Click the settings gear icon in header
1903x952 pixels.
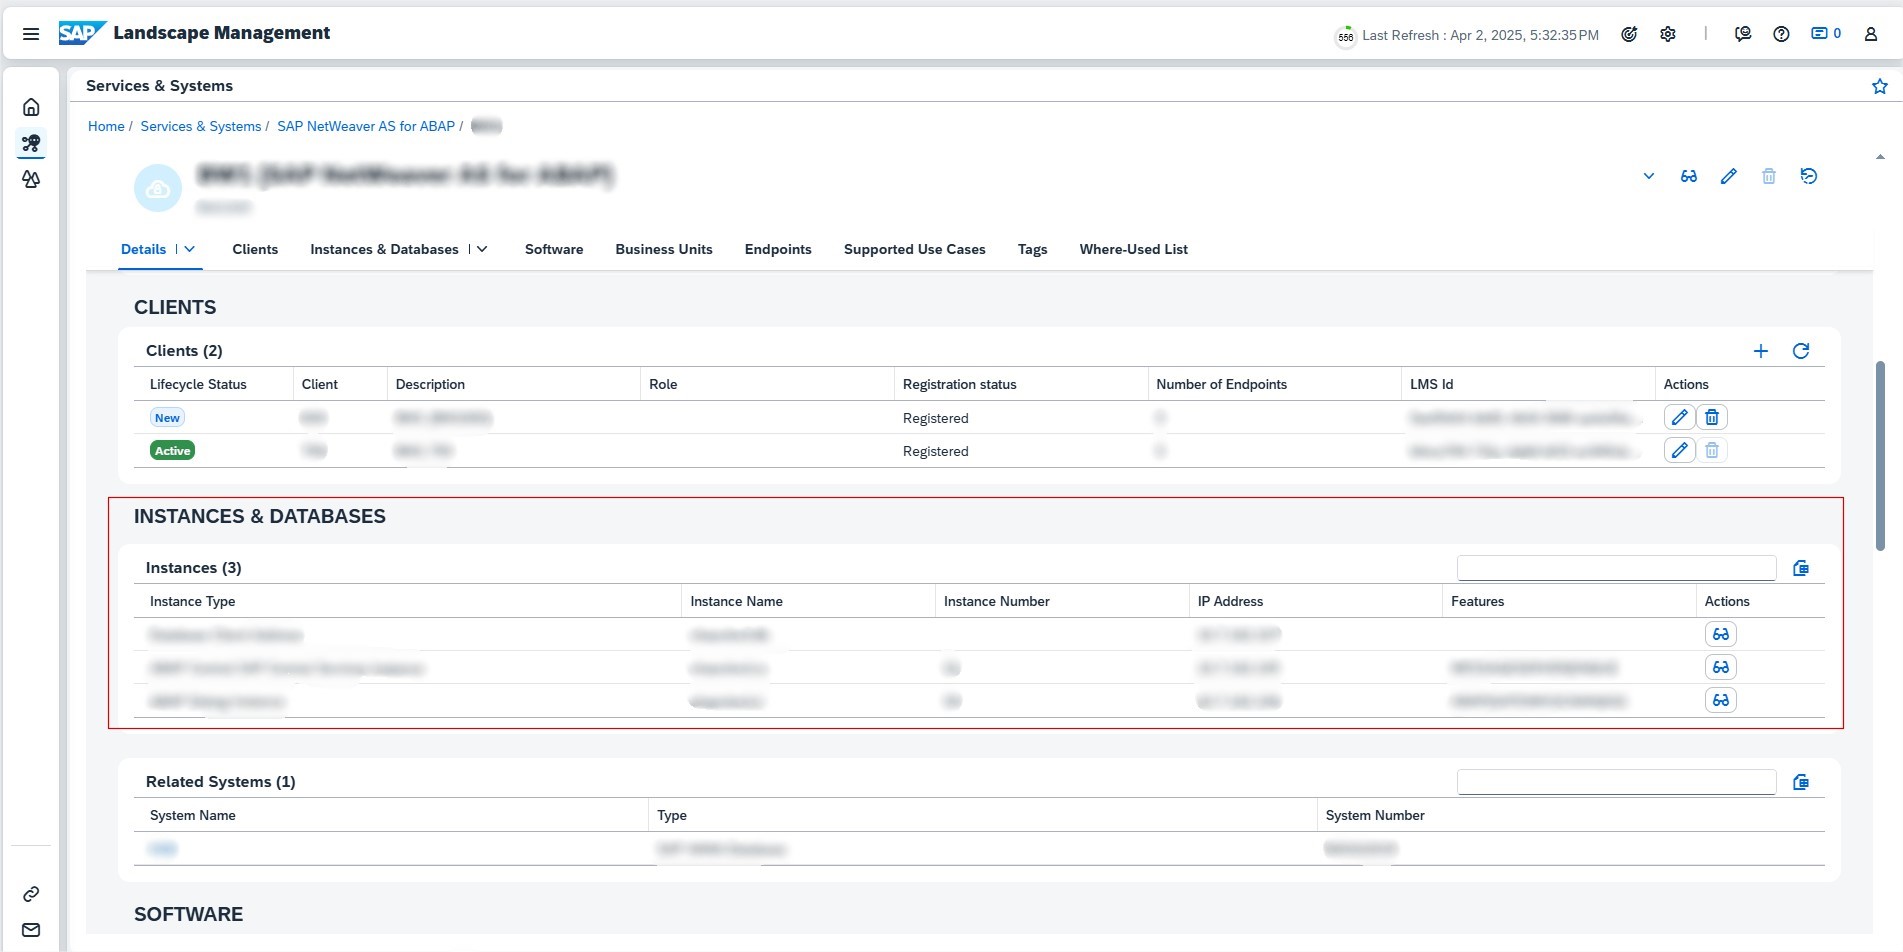click(x=1668, y=34)
